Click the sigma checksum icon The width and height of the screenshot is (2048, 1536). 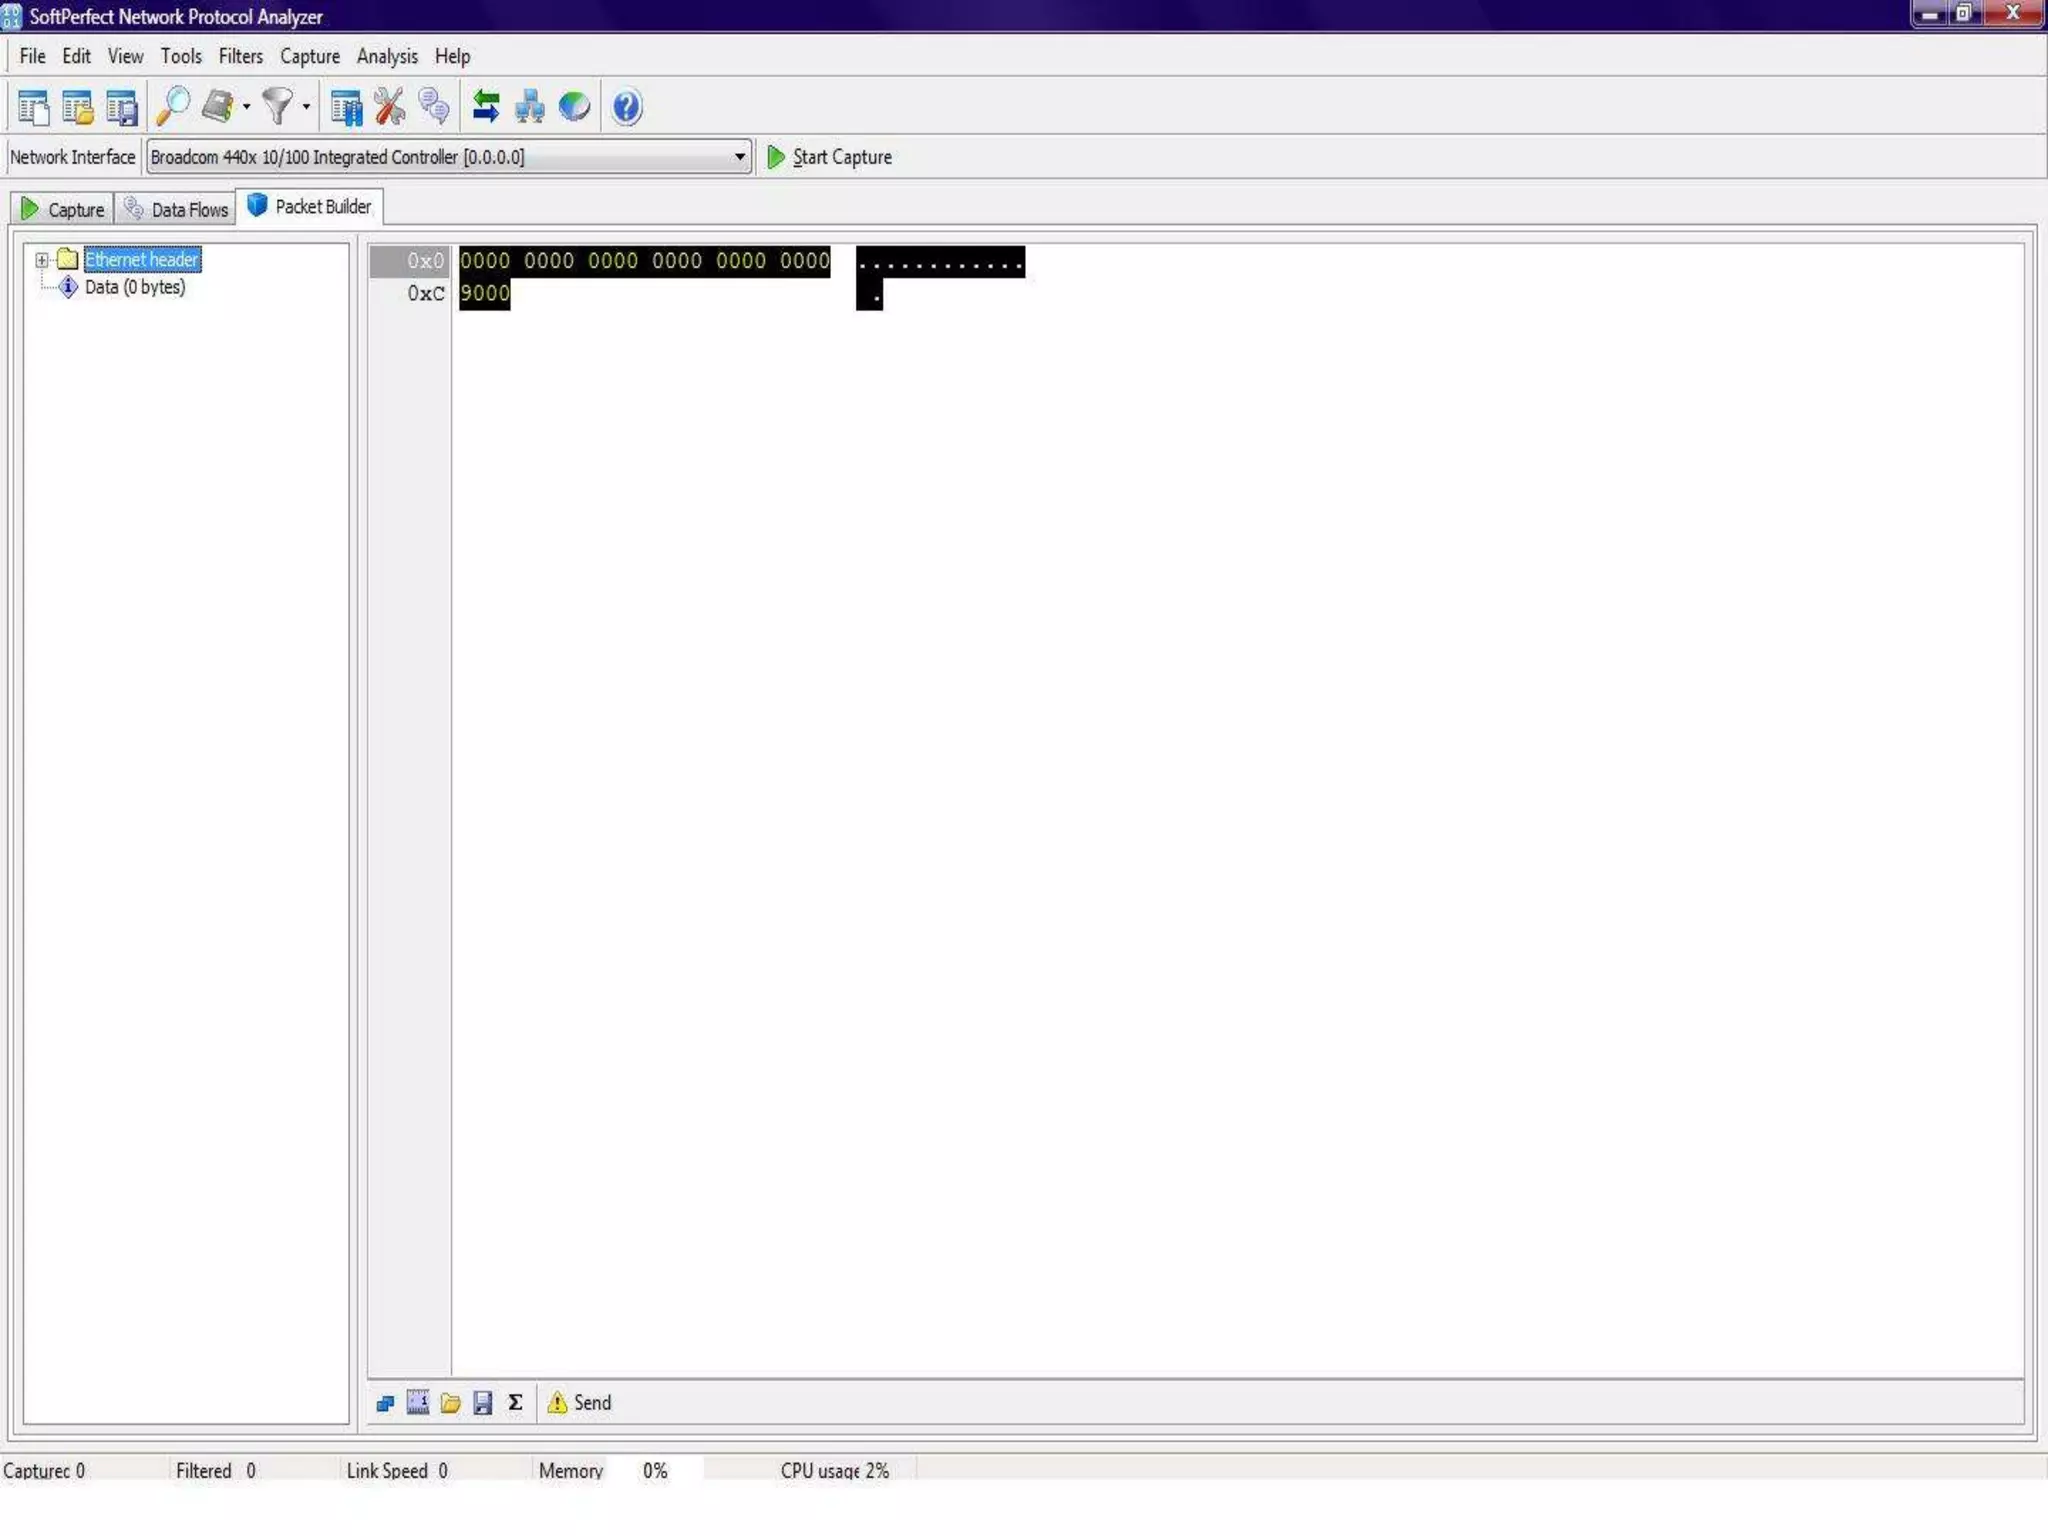click(x=515, y=1403)
